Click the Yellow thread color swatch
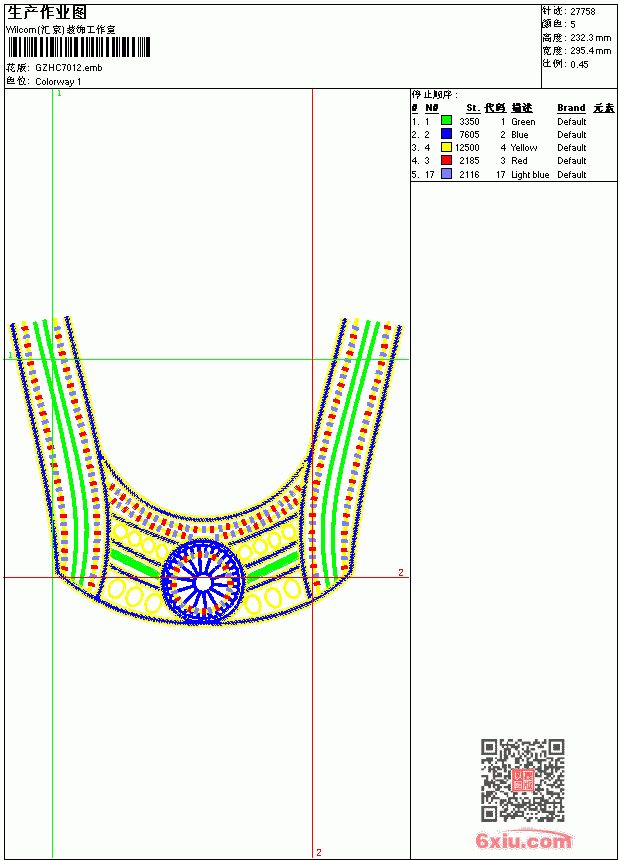The image size is (620, 860). coord(446,147)
